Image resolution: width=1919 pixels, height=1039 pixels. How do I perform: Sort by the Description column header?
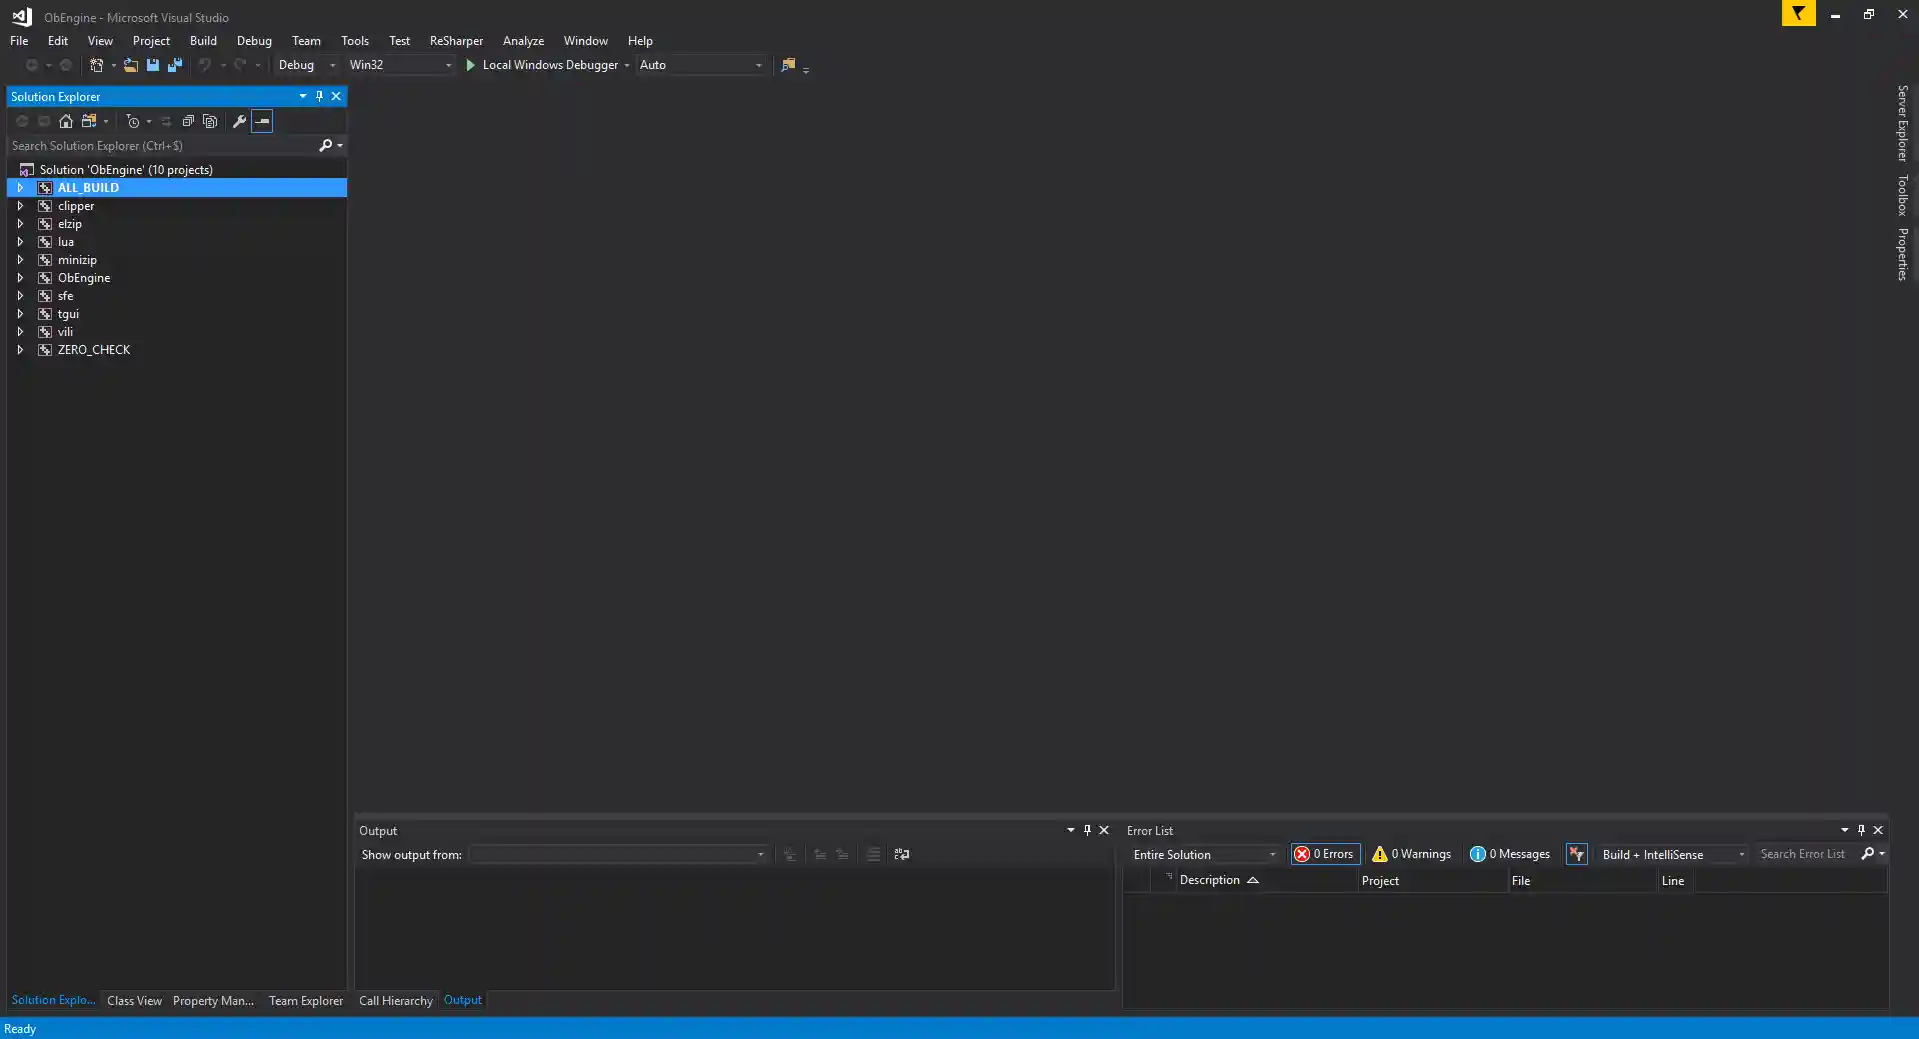tap(1209, 880)
